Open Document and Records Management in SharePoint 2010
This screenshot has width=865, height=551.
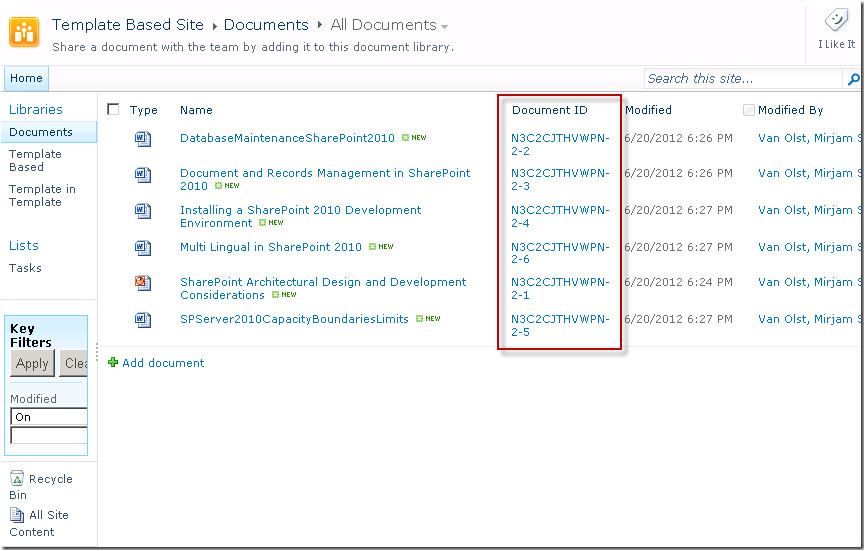click(325, 179)
